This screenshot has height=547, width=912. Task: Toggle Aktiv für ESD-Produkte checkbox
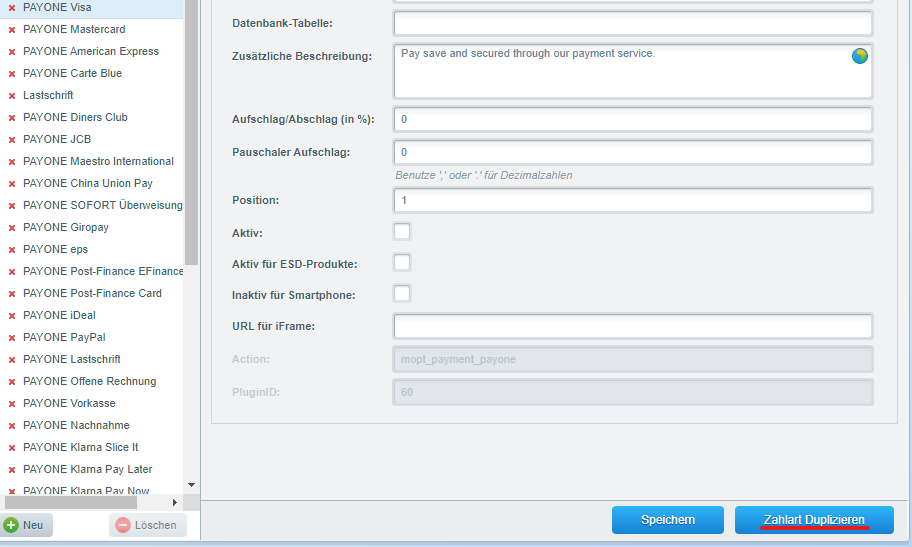pyautogui.click(x=402, y=262)
